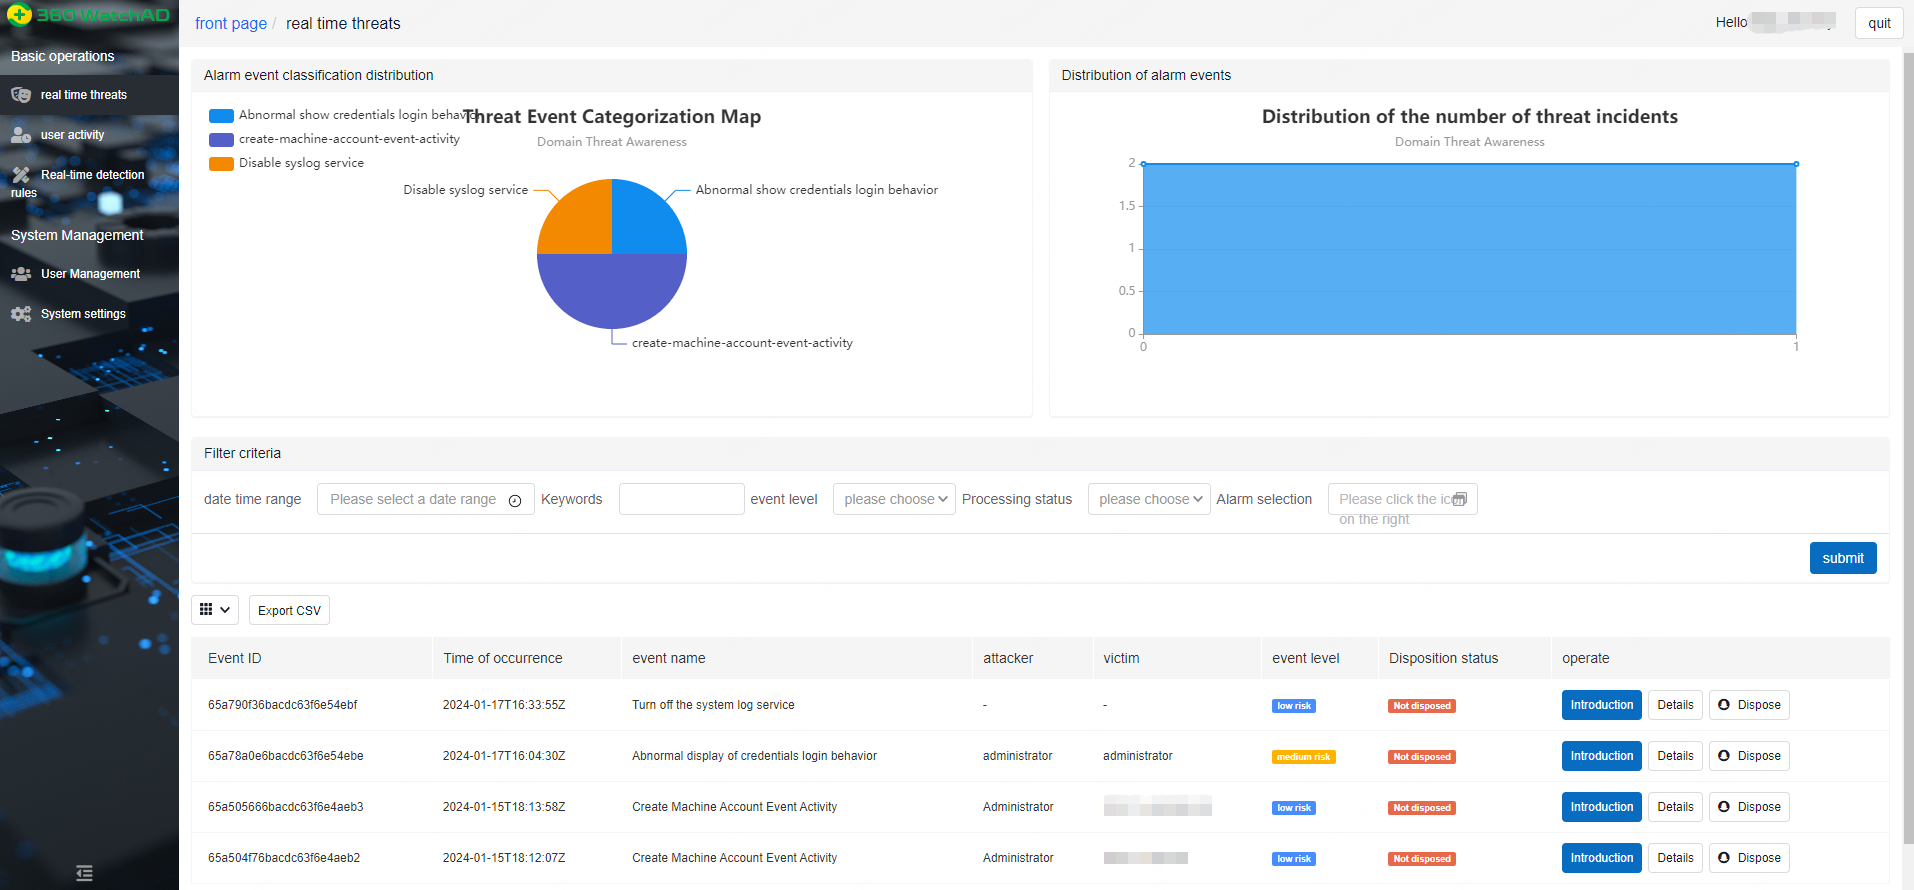The height and width of the screenshot is (890, 1914).
Task: Toggle the Abnormal show credentials legend swatch
Action: [x=221, y=115]
